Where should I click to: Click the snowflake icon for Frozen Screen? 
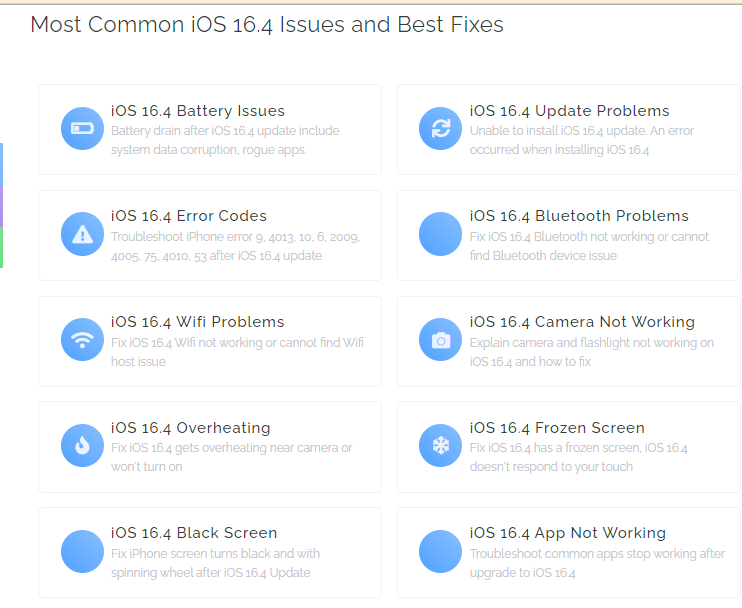(x=441, y=446)
